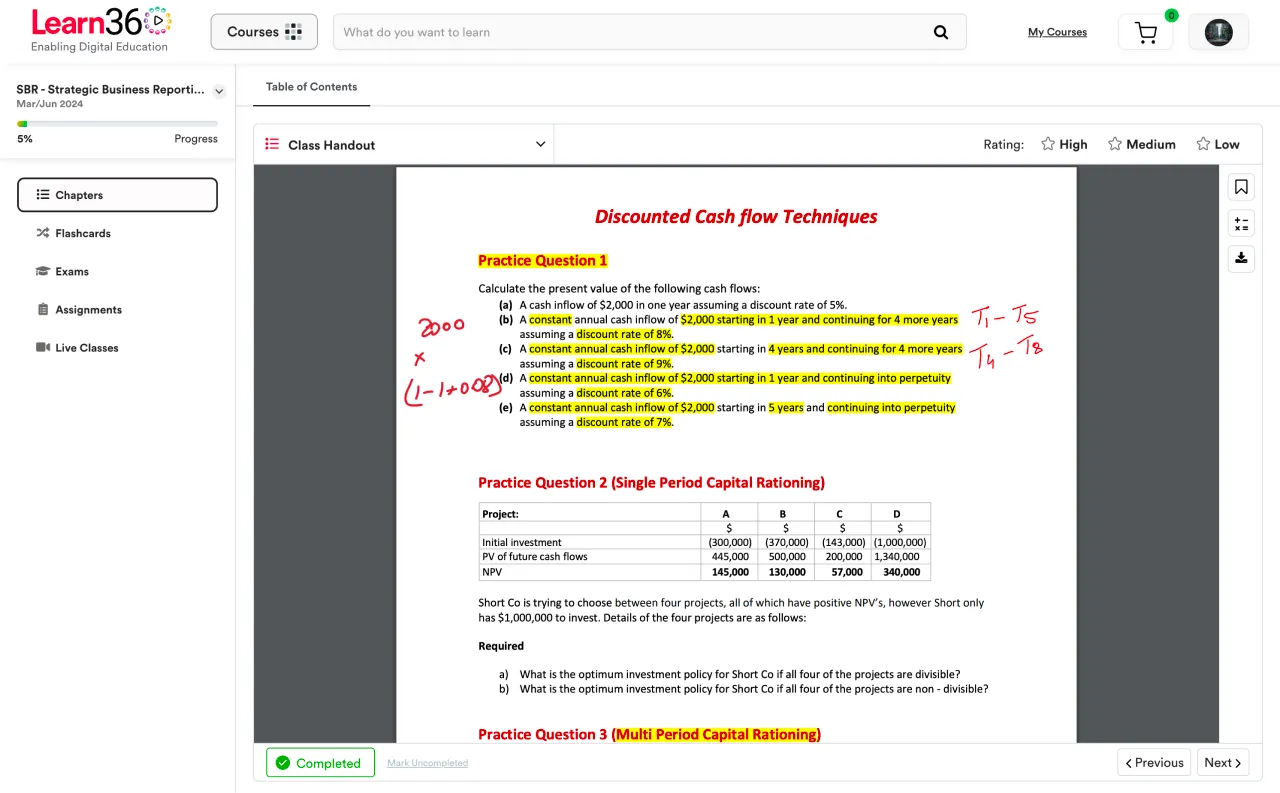Click the cart badge showing 0
The width and height of the screenshot is (1280, 793).
pyautogui.click(x=1171, y=15)
